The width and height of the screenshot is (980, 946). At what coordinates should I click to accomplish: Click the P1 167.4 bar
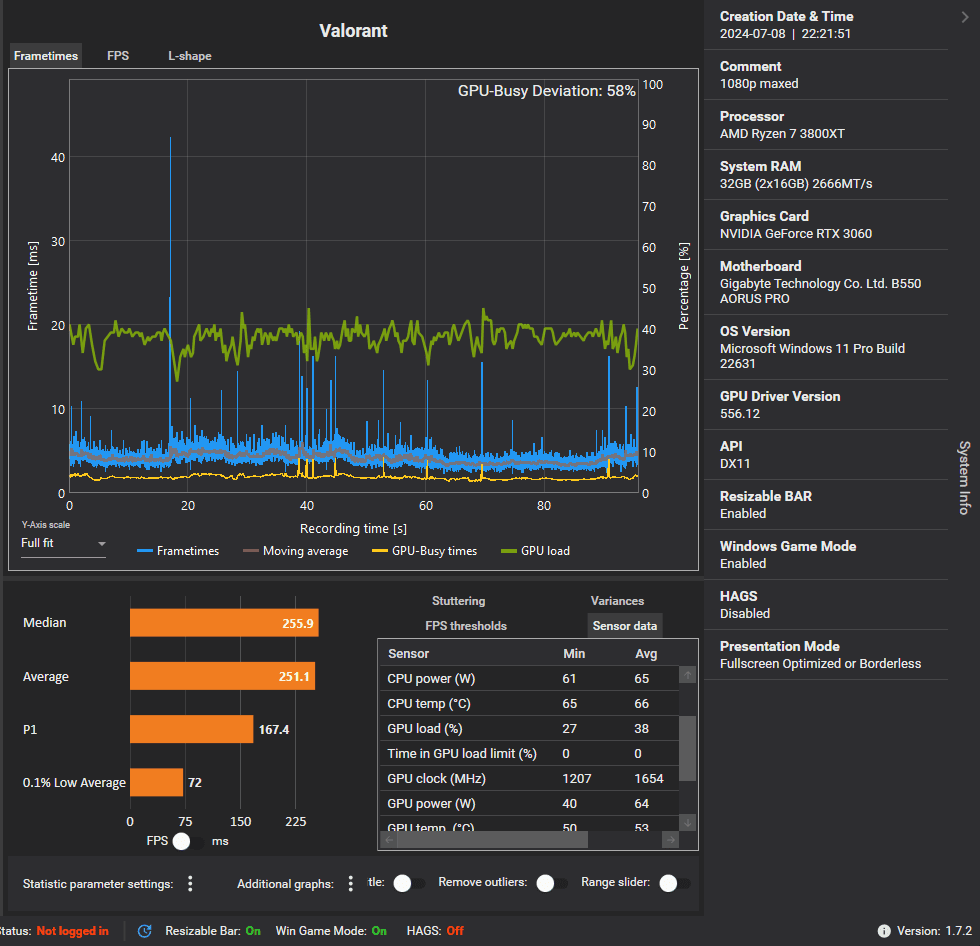pos(191,729)
